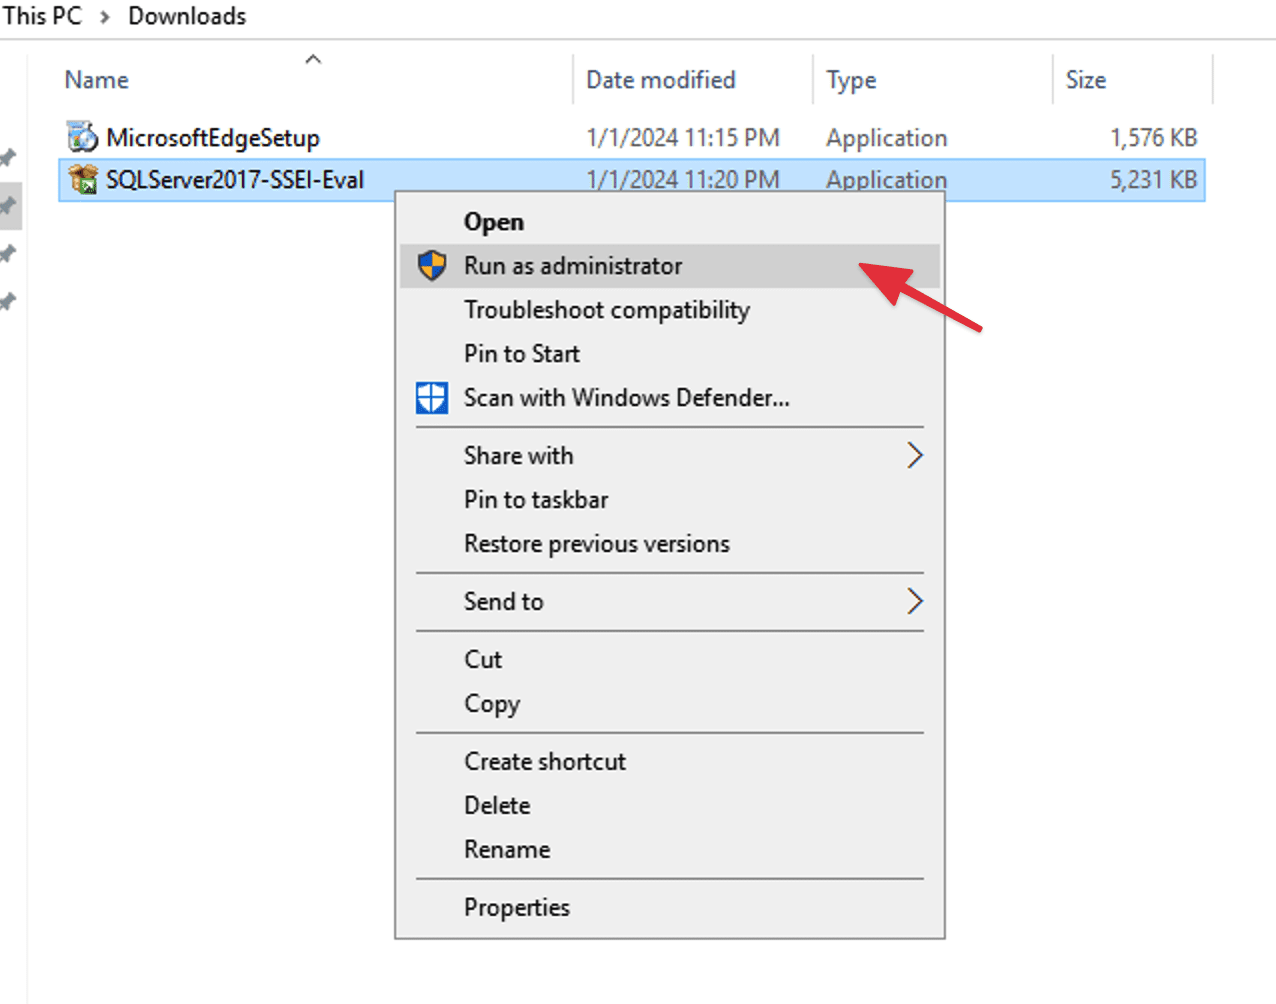Choose Open from the context menu

(494, 222)
